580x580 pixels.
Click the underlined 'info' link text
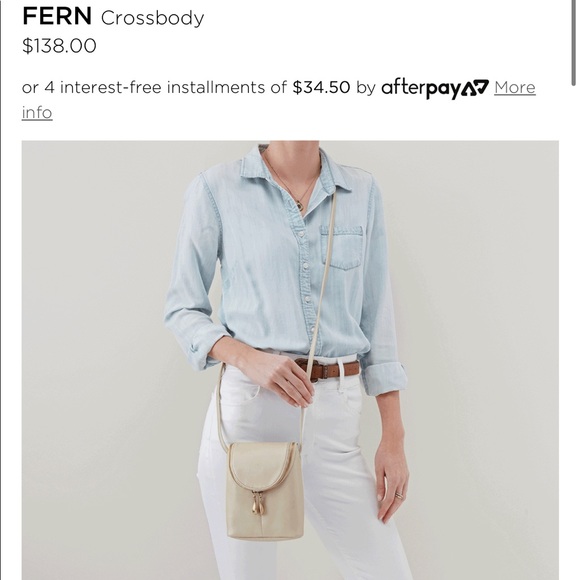(37, 113)
